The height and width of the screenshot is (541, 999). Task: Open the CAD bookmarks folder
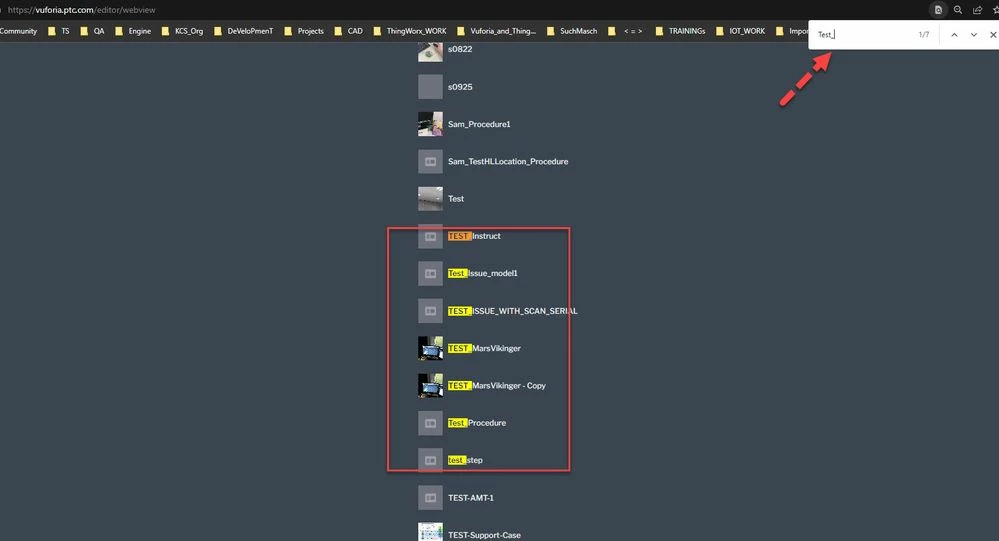[x=349, y=31]
